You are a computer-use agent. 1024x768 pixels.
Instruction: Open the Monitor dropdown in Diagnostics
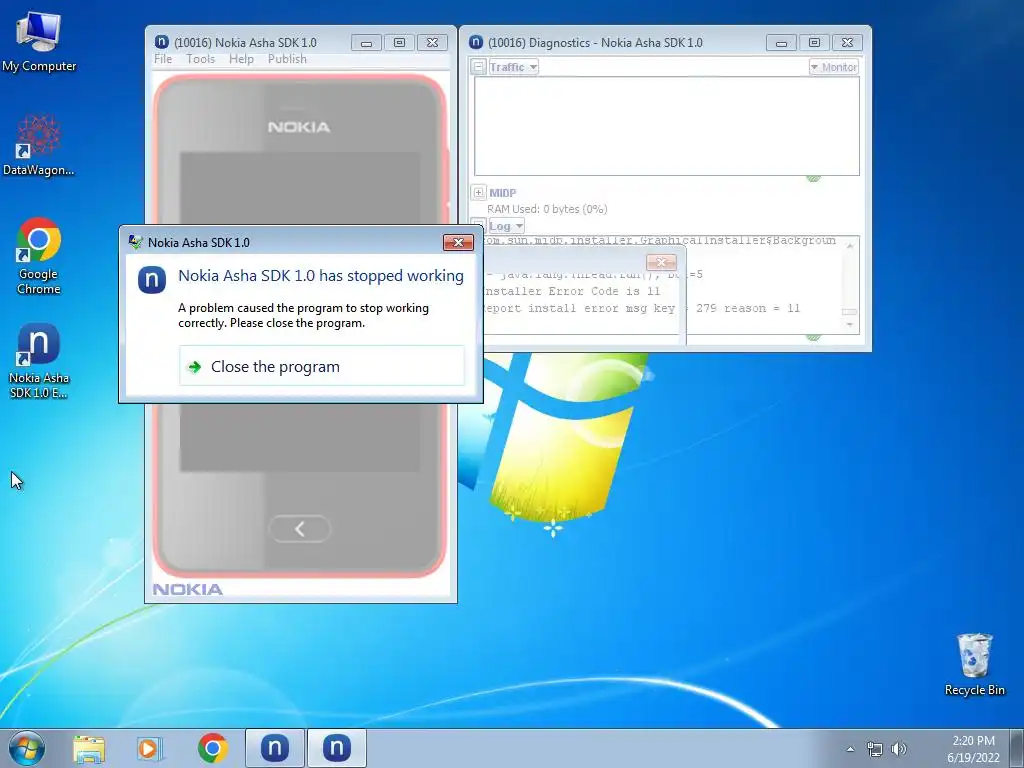[x=833, y=67]
